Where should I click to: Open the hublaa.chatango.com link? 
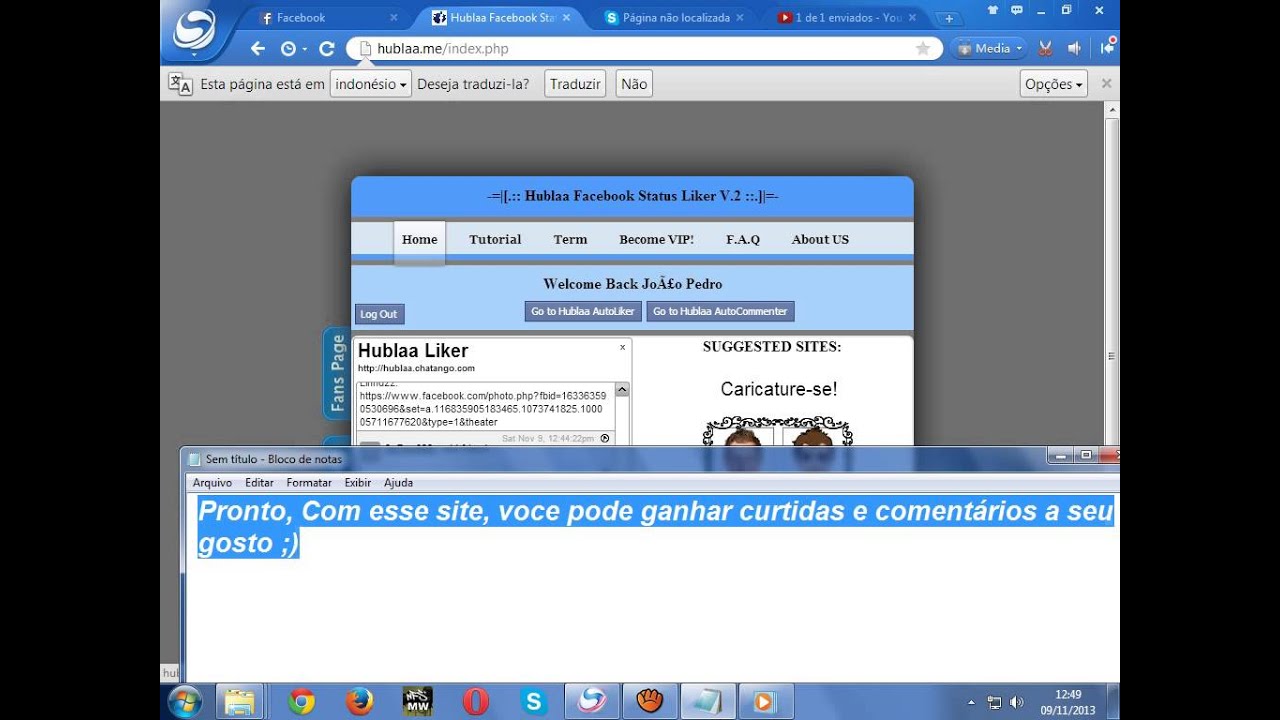pos(416,368)
